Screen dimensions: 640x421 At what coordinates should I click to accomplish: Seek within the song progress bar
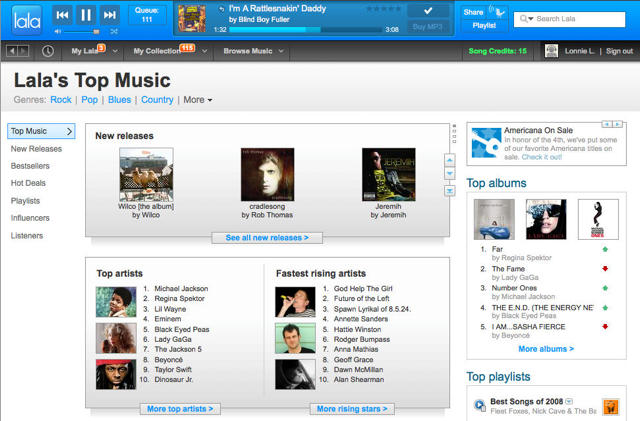pyautogui.click(x=290, y=29)
